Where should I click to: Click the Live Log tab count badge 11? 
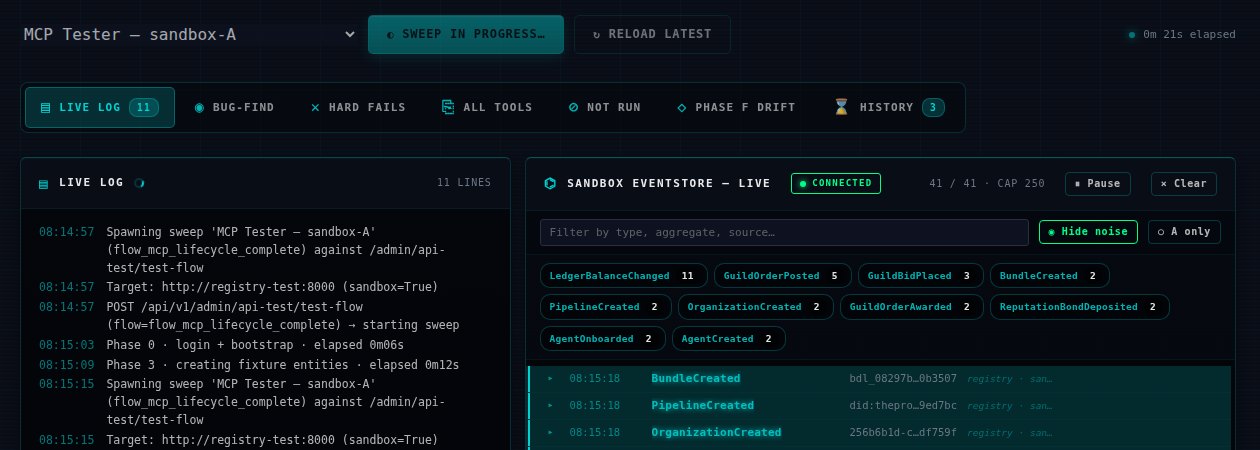click(x=144, y=107)
